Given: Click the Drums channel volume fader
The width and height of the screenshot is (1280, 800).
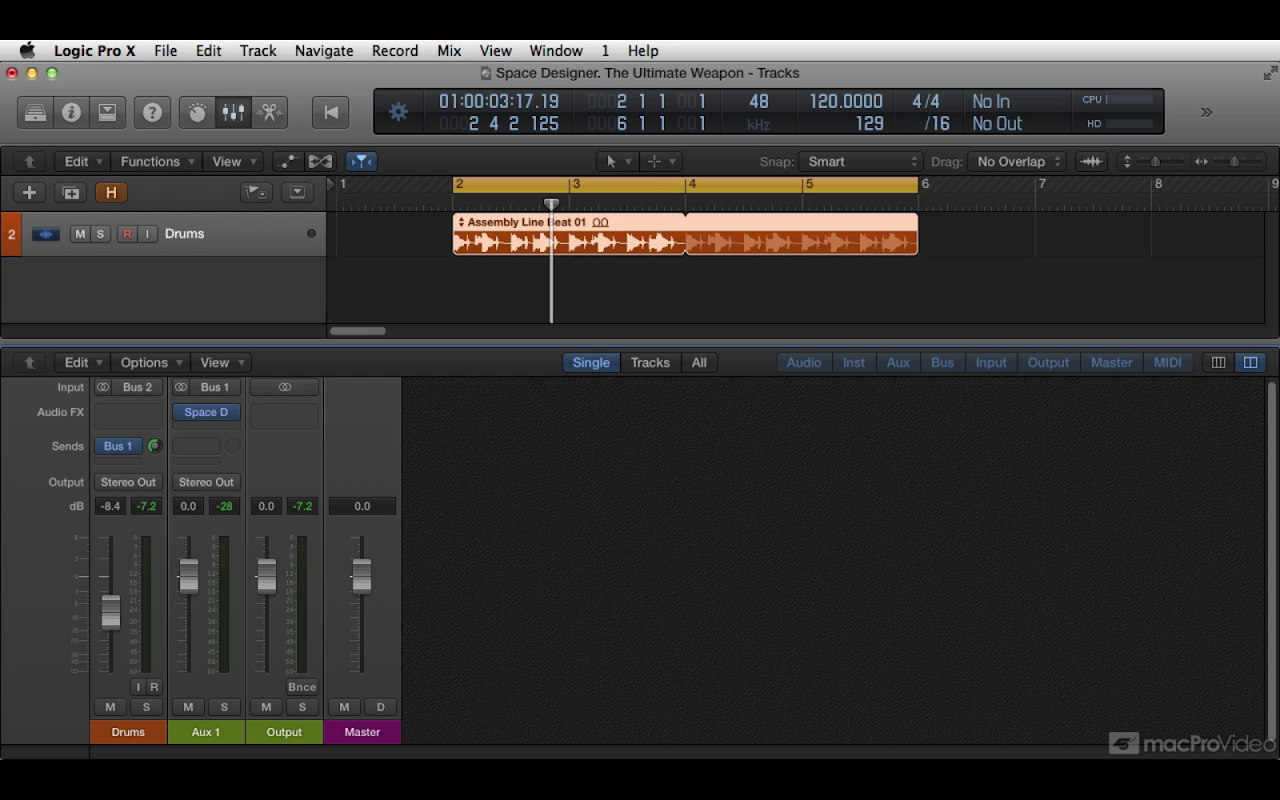Looking at the screenshot, I should pos(110,612).
